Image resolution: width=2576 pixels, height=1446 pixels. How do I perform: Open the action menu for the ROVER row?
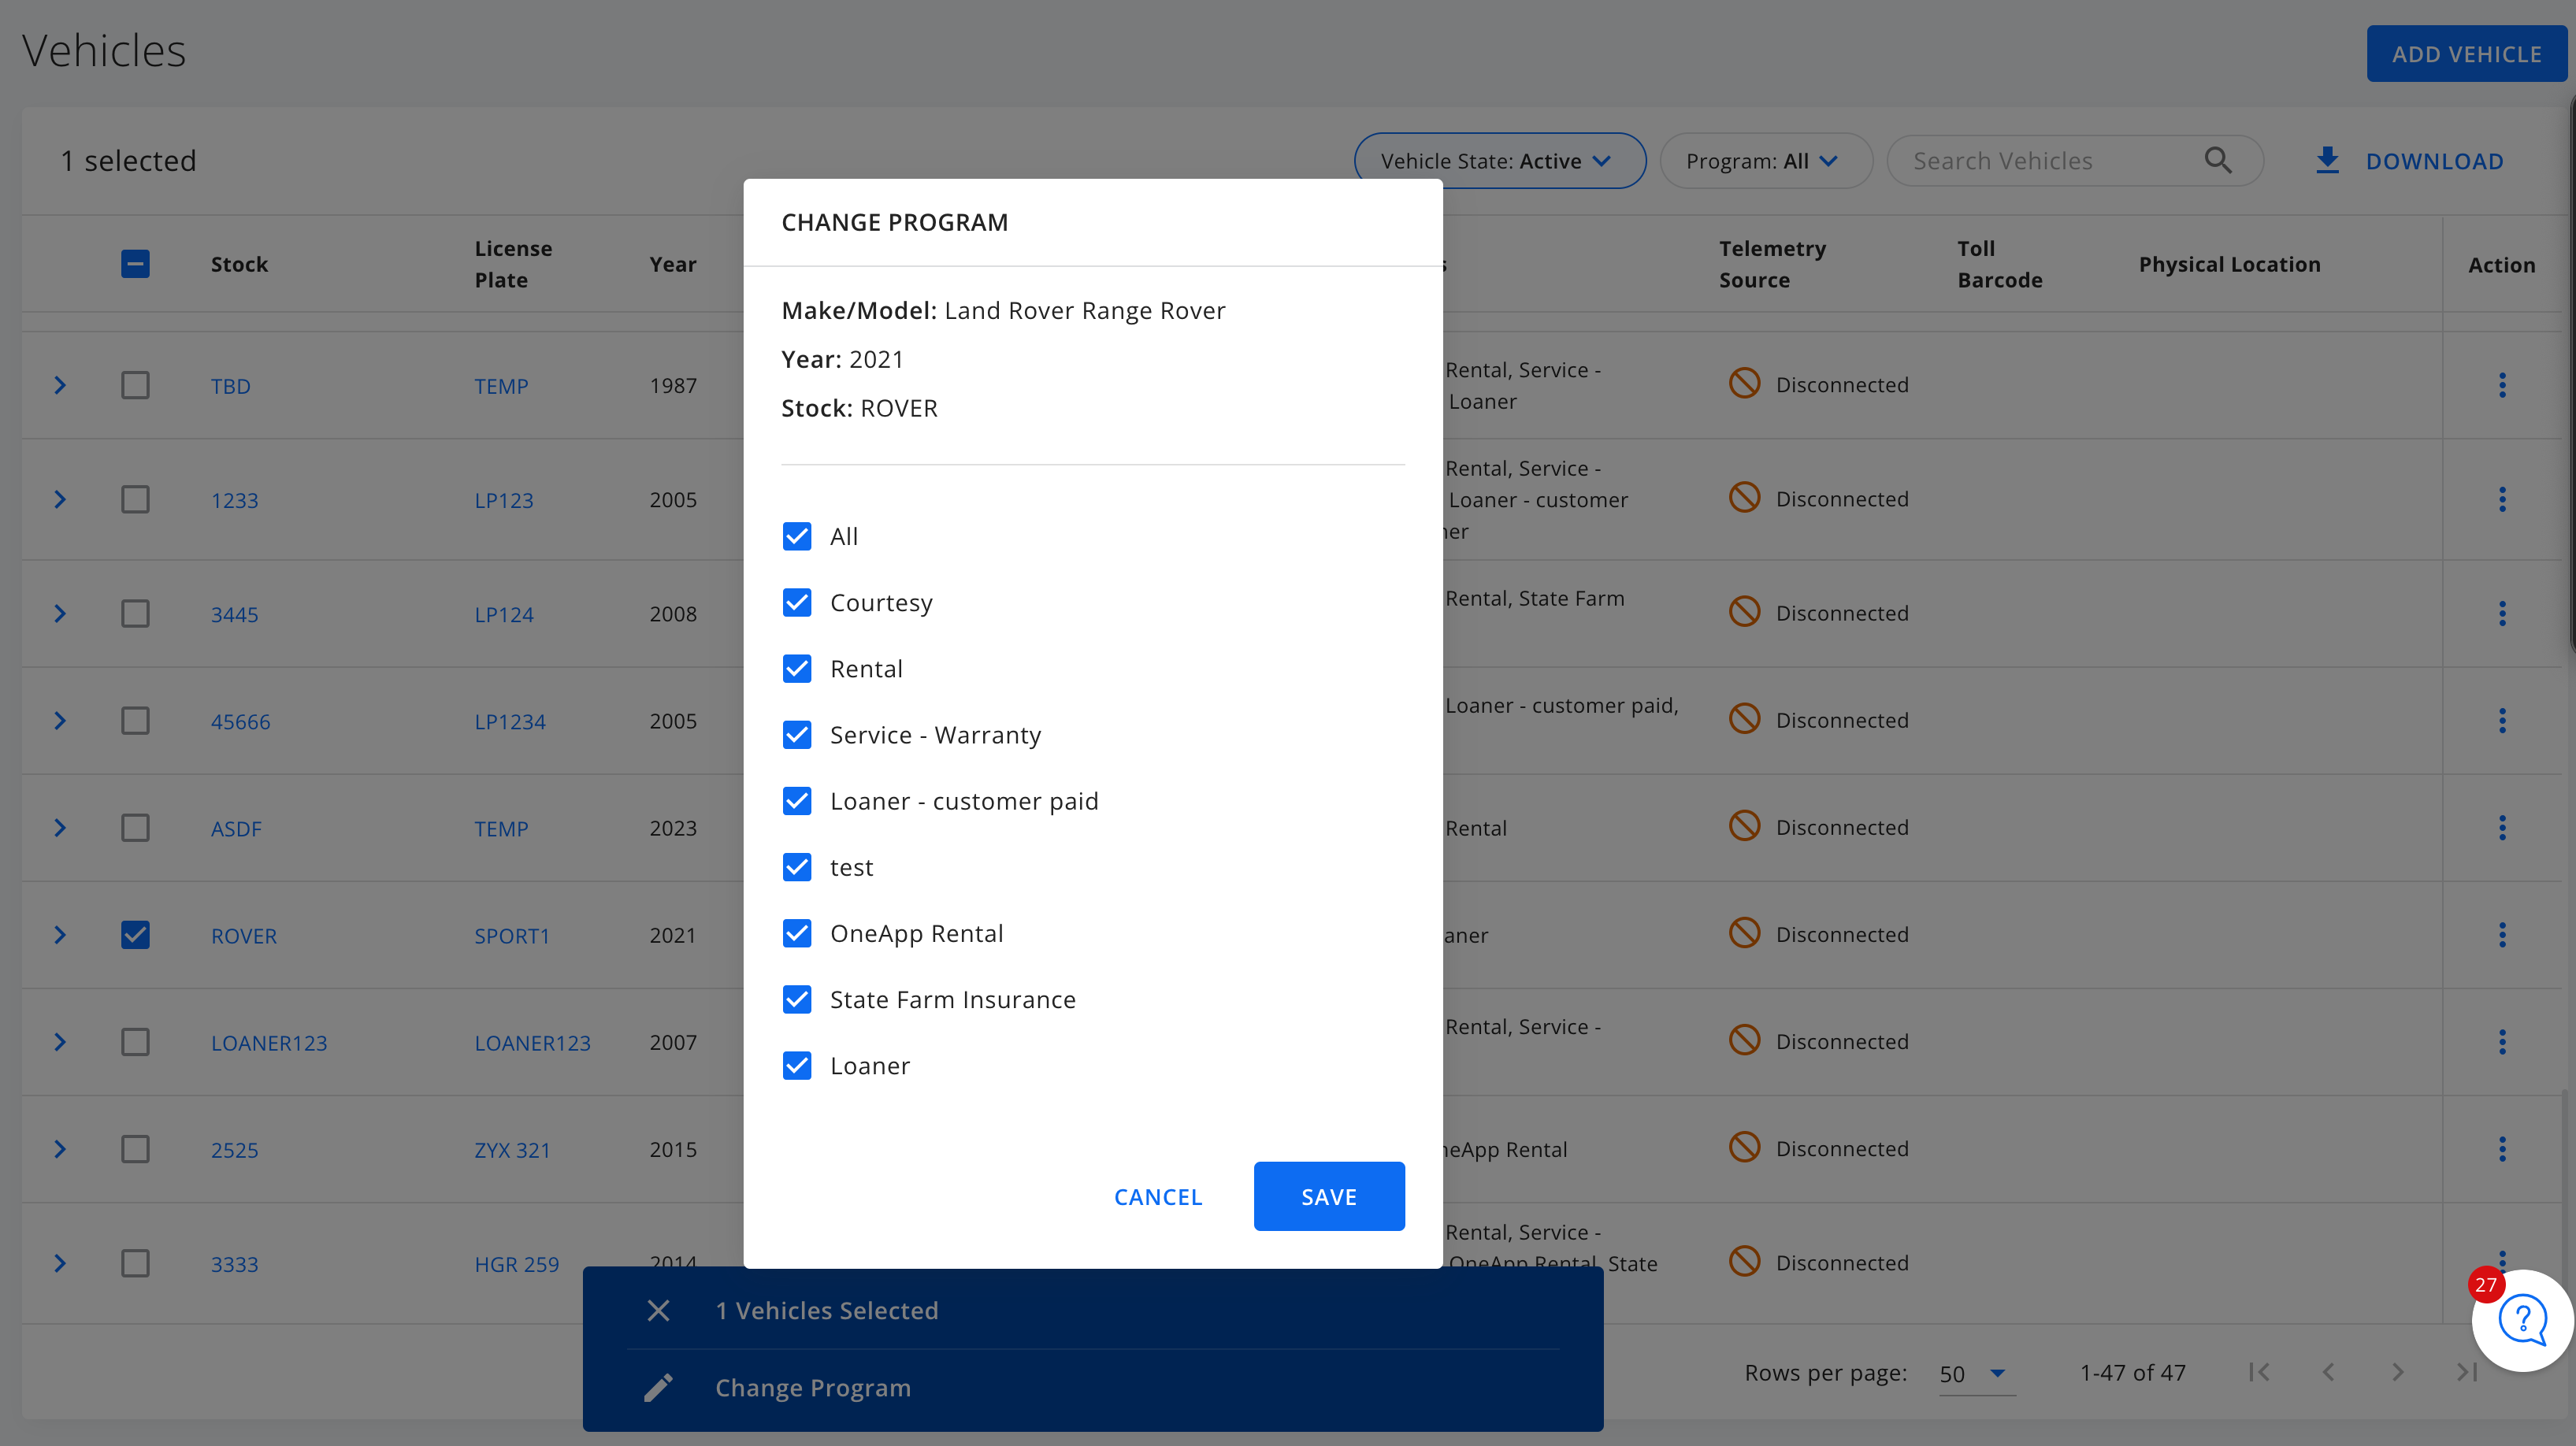coord(2502,934)
